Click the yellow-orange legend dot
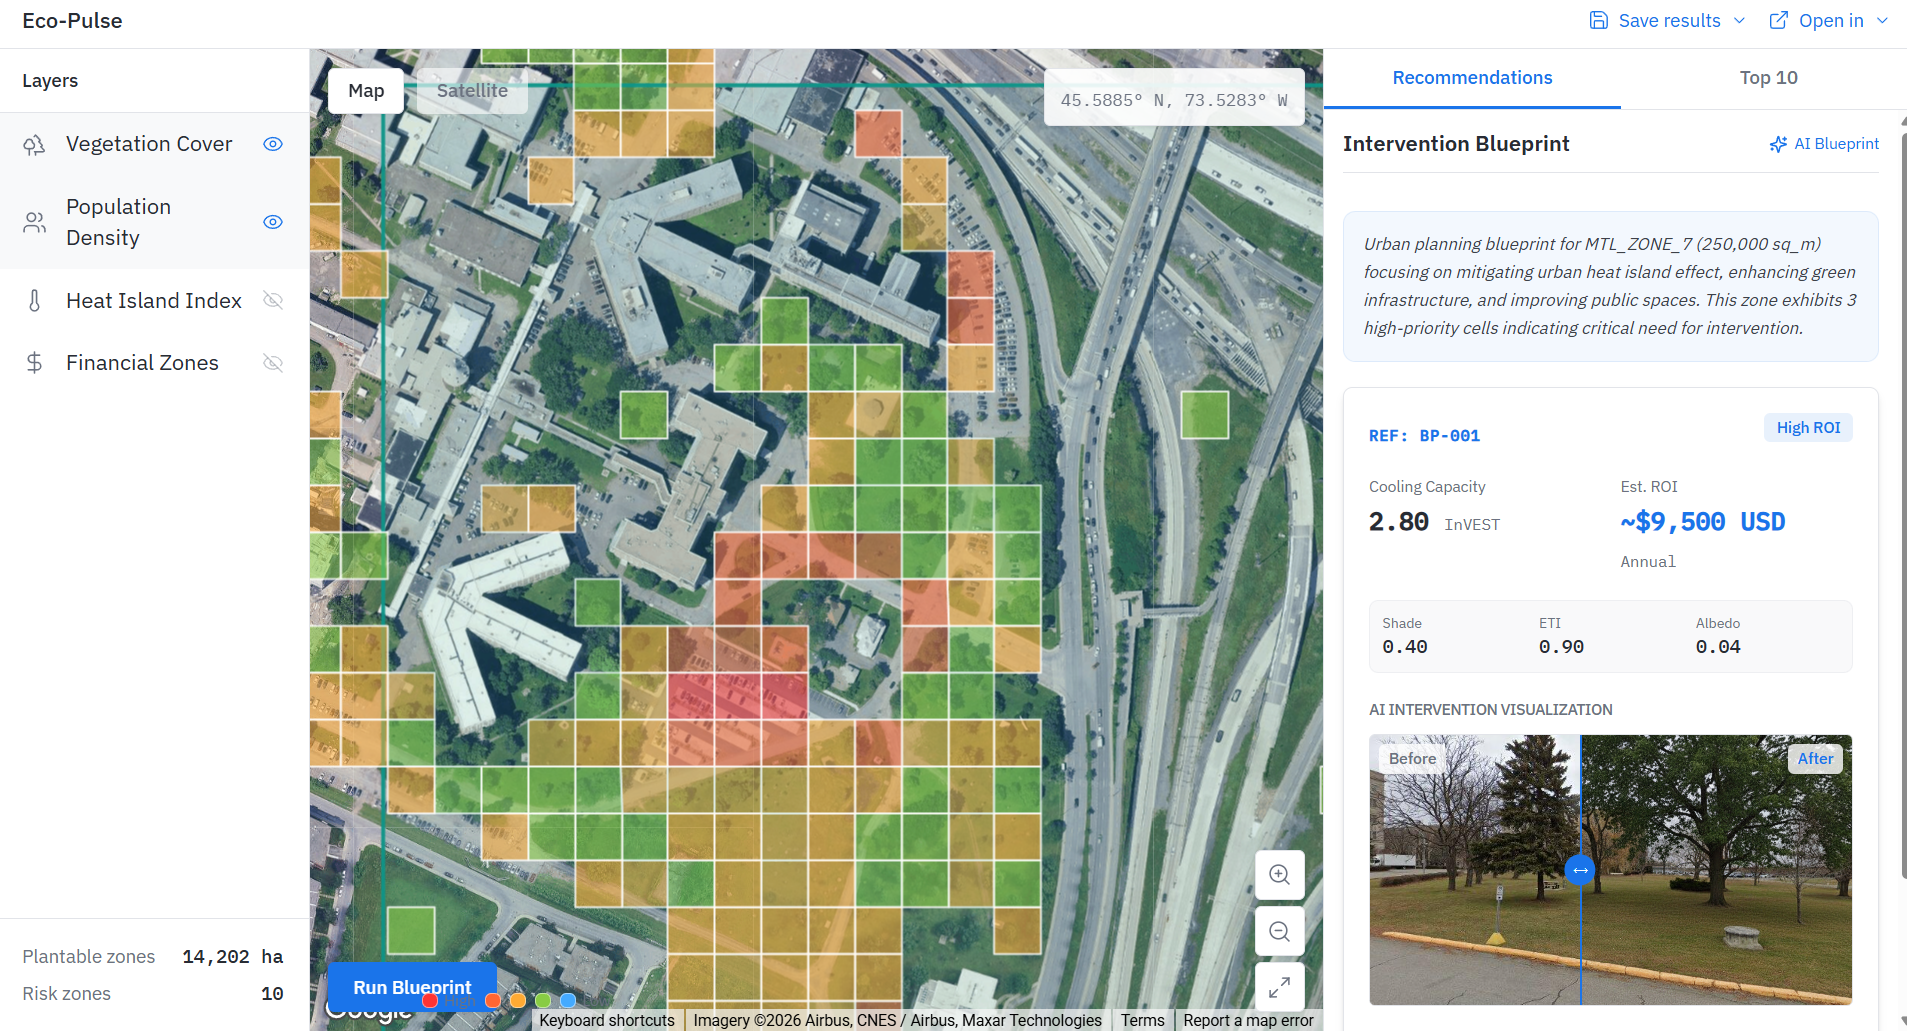Image resolution: width=1907 pixels, height=1031 pixels. [518, 1000]
